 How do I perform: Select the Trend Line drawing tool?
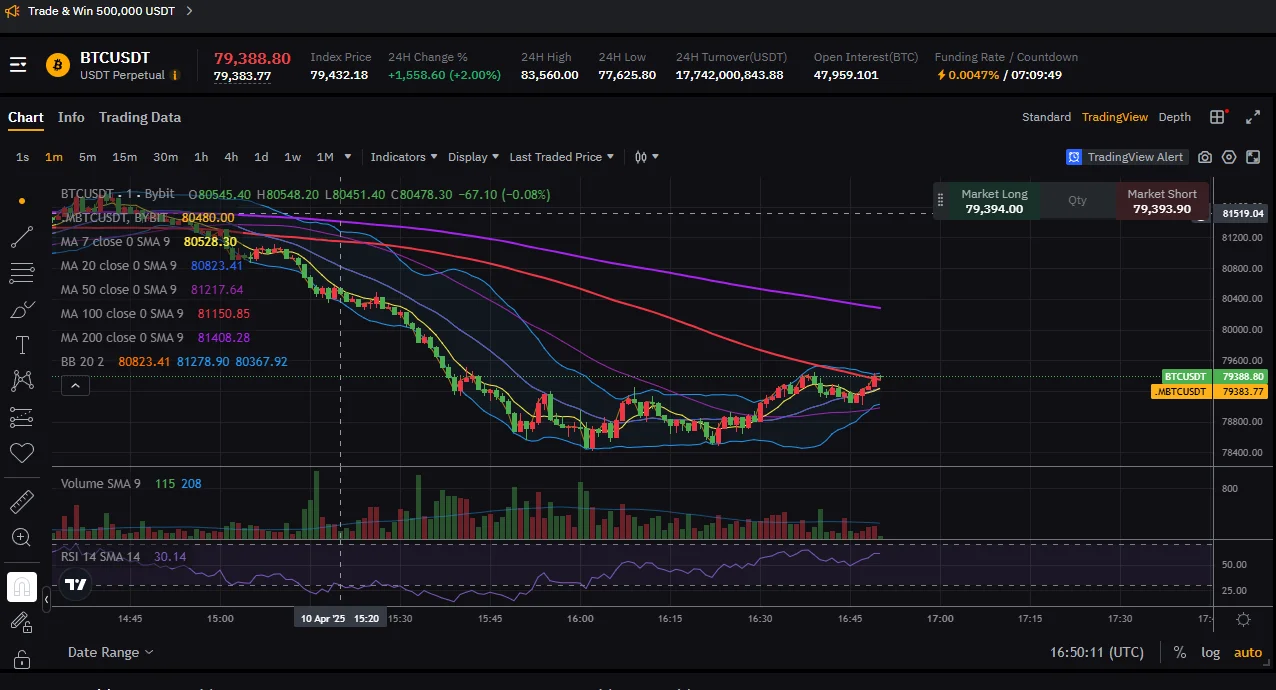(x=22, y=237)
